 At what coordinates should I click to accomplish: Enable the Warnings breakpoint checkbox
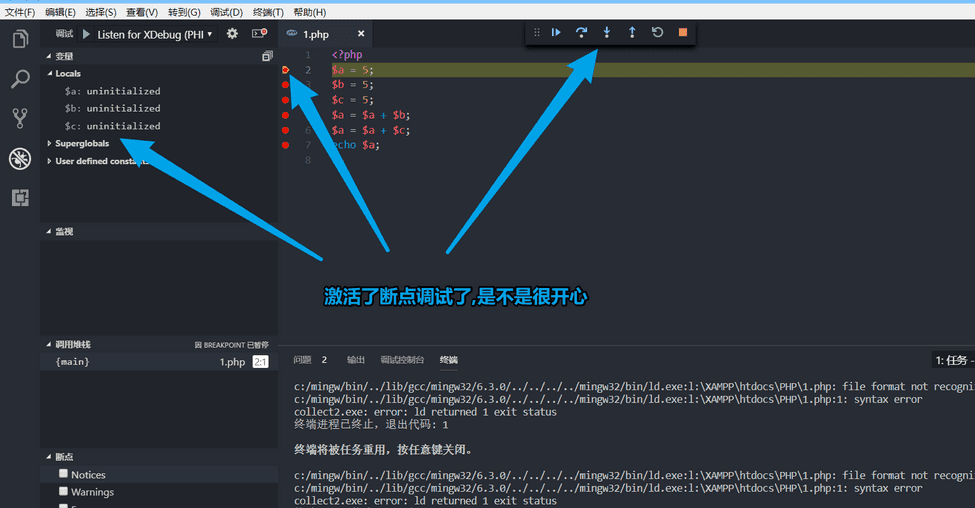64,491
